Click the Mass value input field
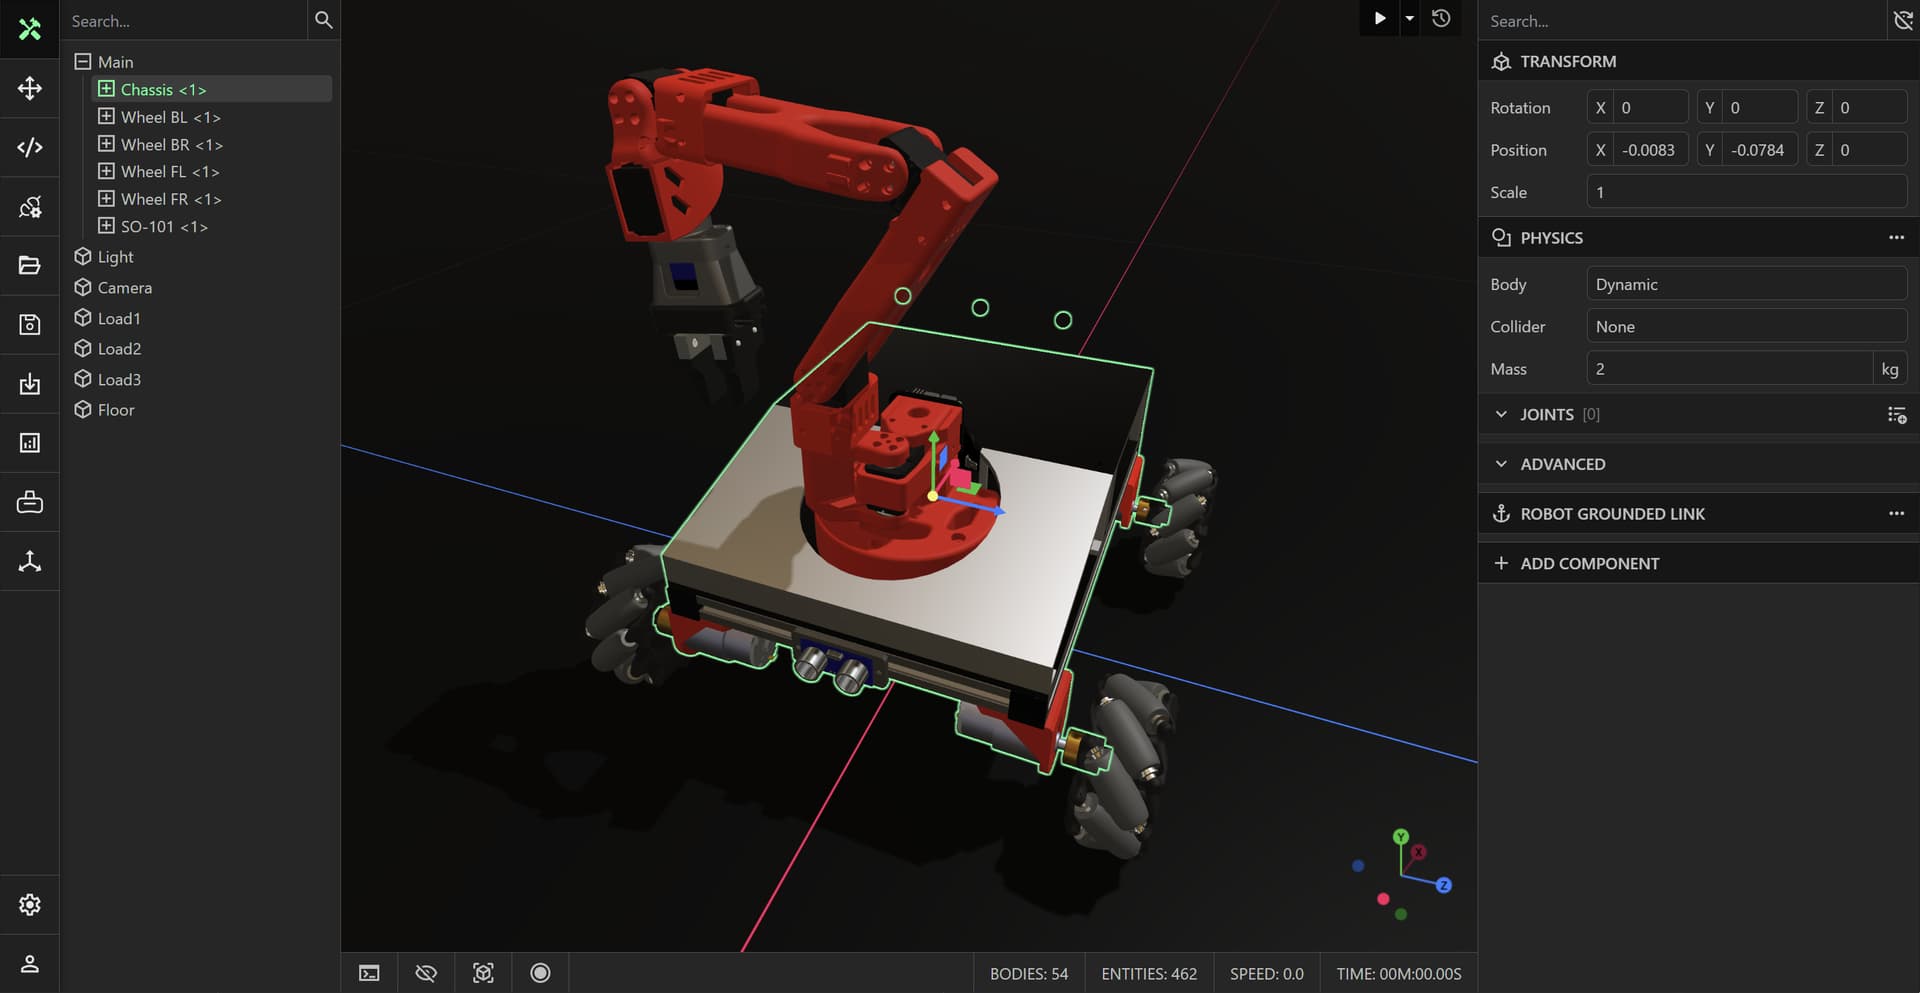The height and width of the screenshot is (993, 1920). click(1729, 369)
